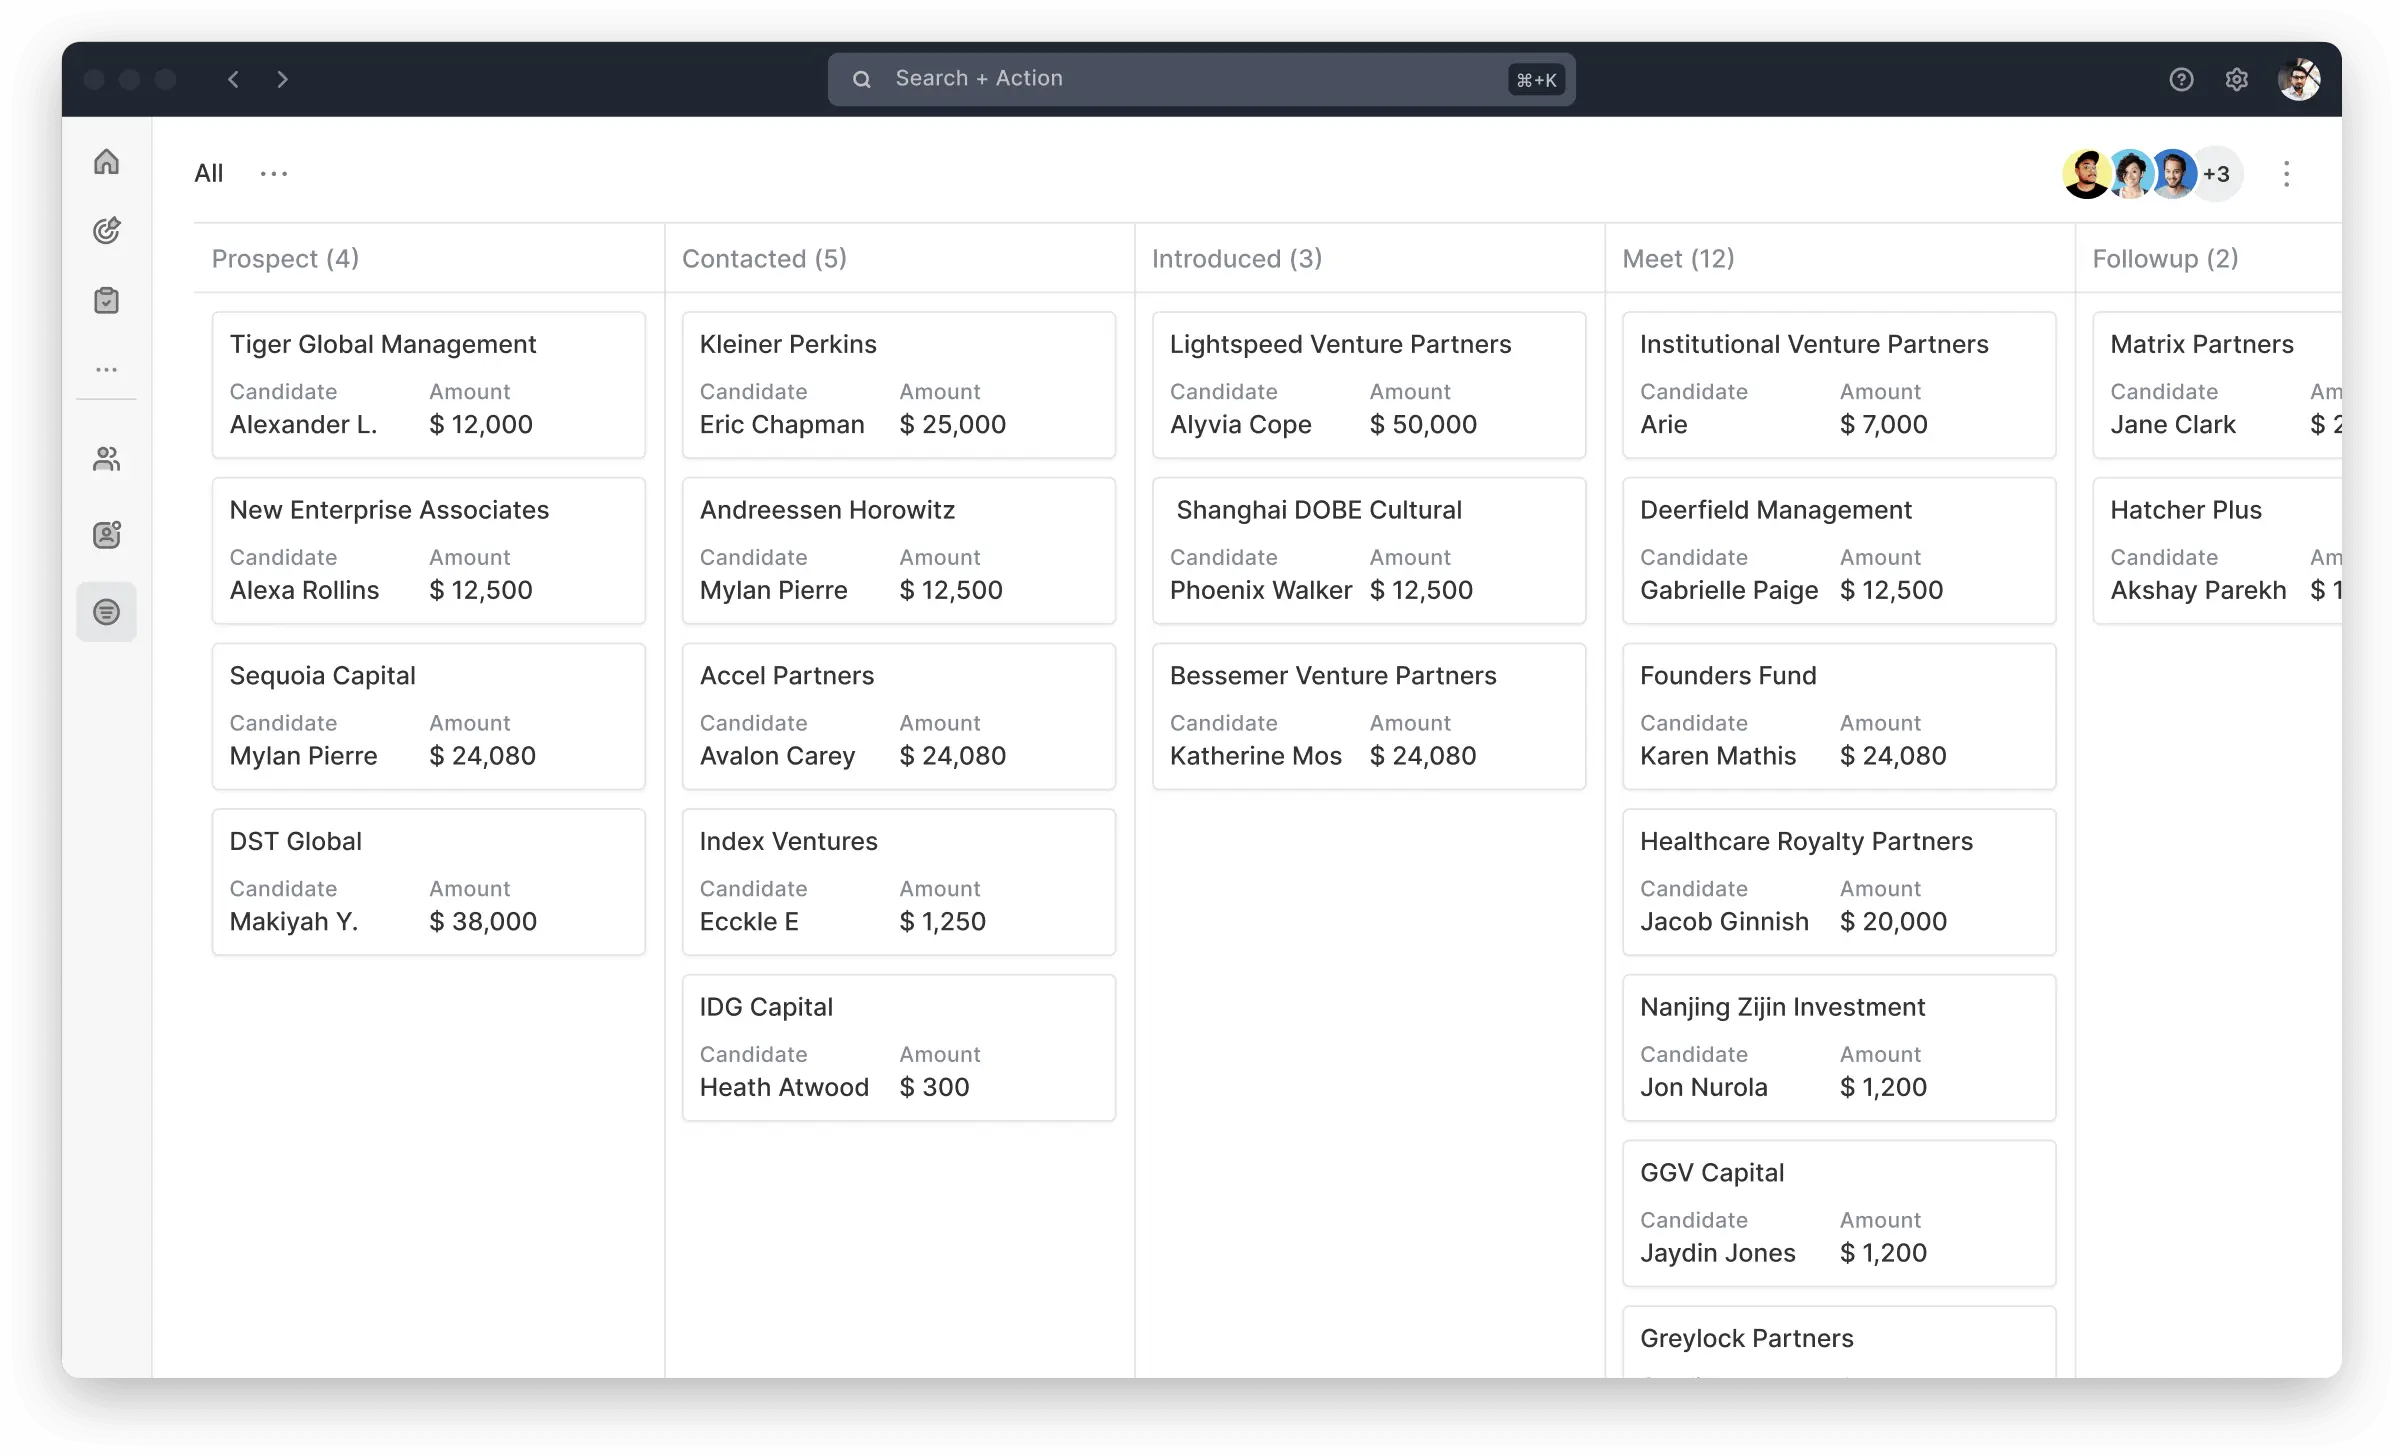Click candidate name Akshay Parekh
Screen dimensions: 2400x1456
[2198, 591]
